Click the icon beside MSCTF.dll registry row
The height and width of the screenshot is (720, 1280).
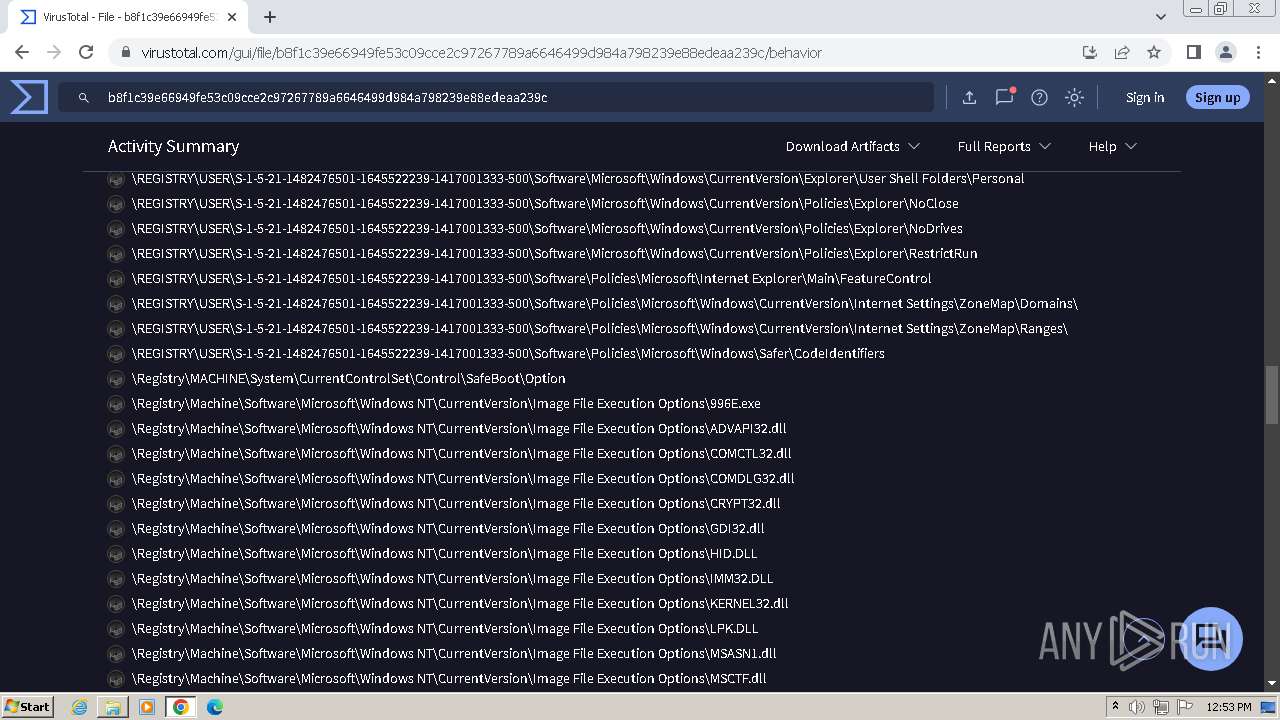[x=116, y=679]
